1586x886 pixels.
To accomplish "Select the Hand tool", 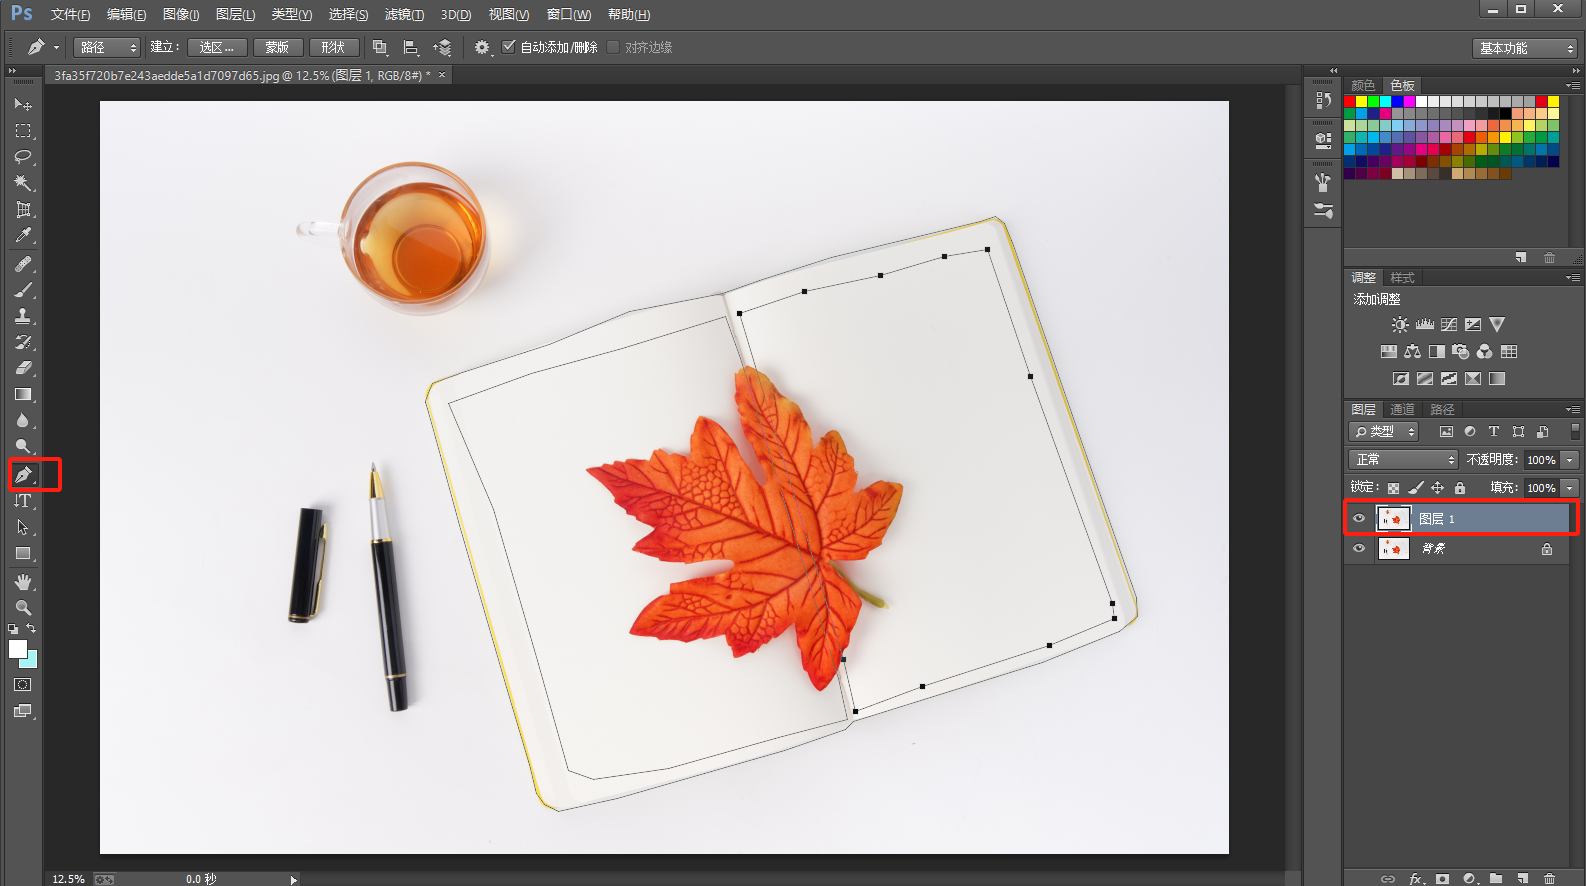I will coord(23,582).
